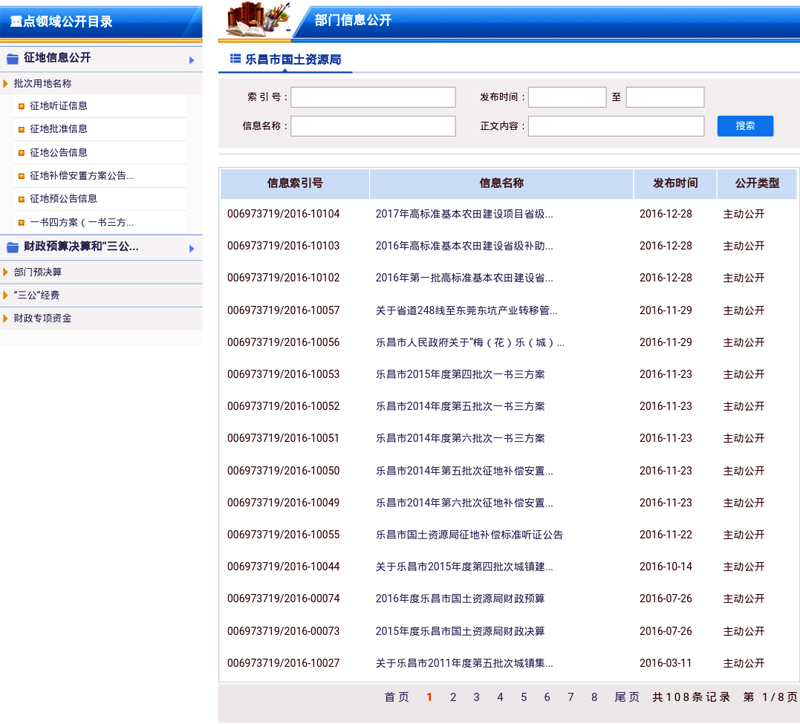
Task: Expand 征地信息公开 section arrow
Action: (191, 60)
